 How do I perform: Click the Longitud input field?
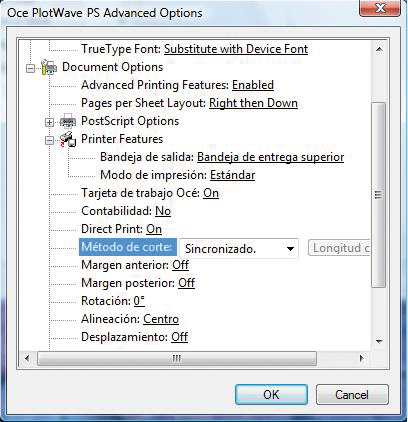click(x=339, y=248)
